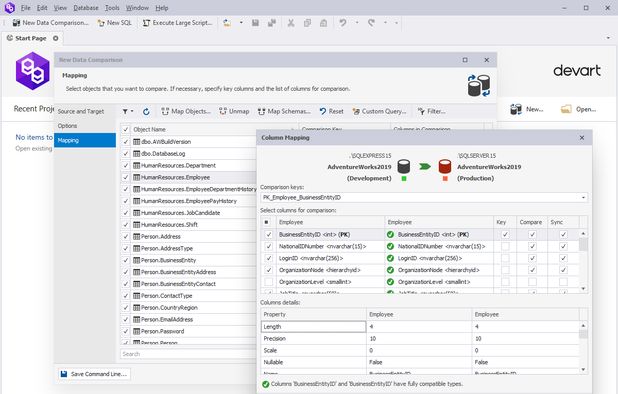Select the Start Page tab
The image size is (618, 394).
[31, 38]
